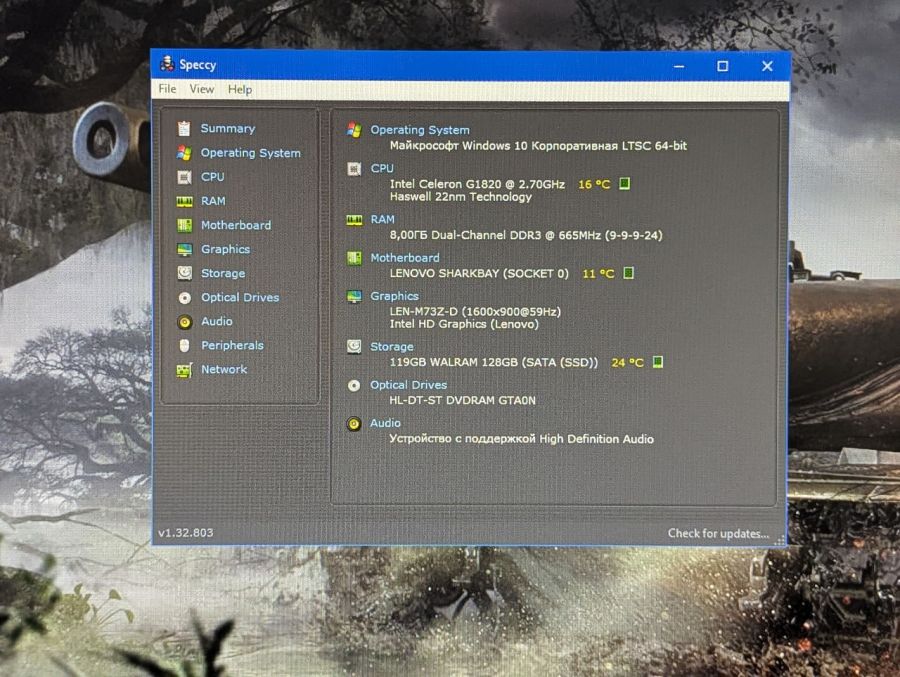Viewport: 900px width, 677px height.
Task: Click the Storage hard drive icon in sidebar
Action: click(184, 273)
